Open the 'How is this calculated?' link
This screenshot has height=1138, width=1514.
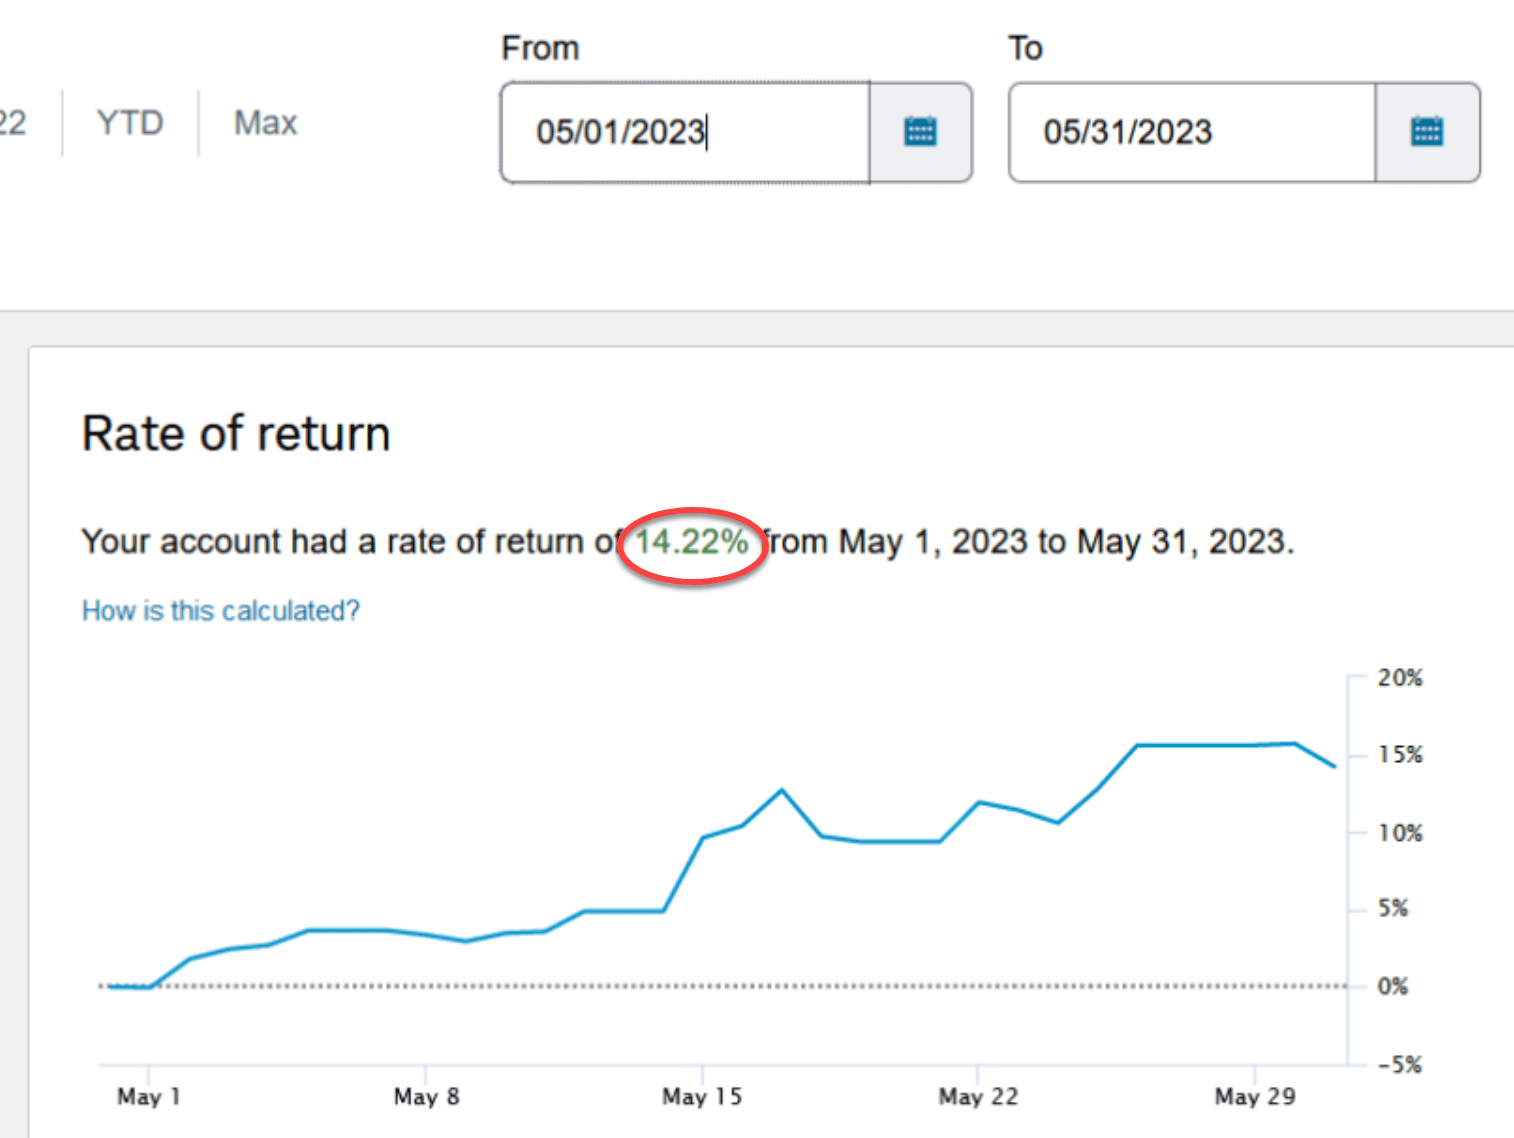(220, 610)
